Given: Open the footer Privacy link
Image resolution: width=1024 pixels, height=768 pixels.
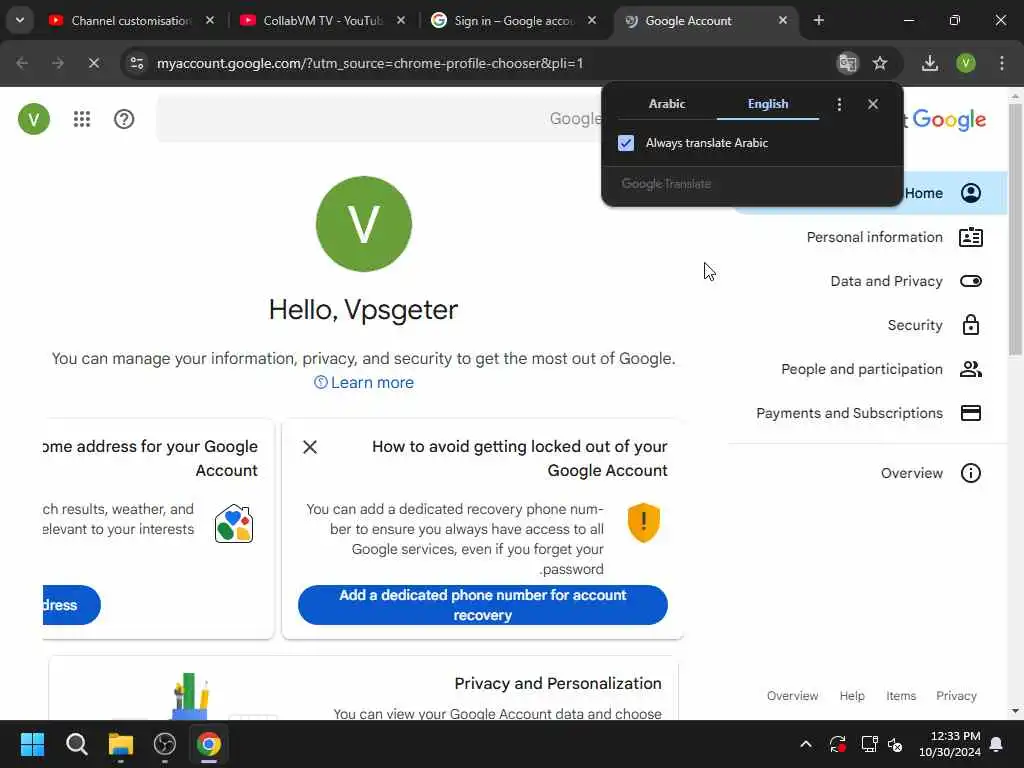Looking at the screenshot, I should click(956, 696).
